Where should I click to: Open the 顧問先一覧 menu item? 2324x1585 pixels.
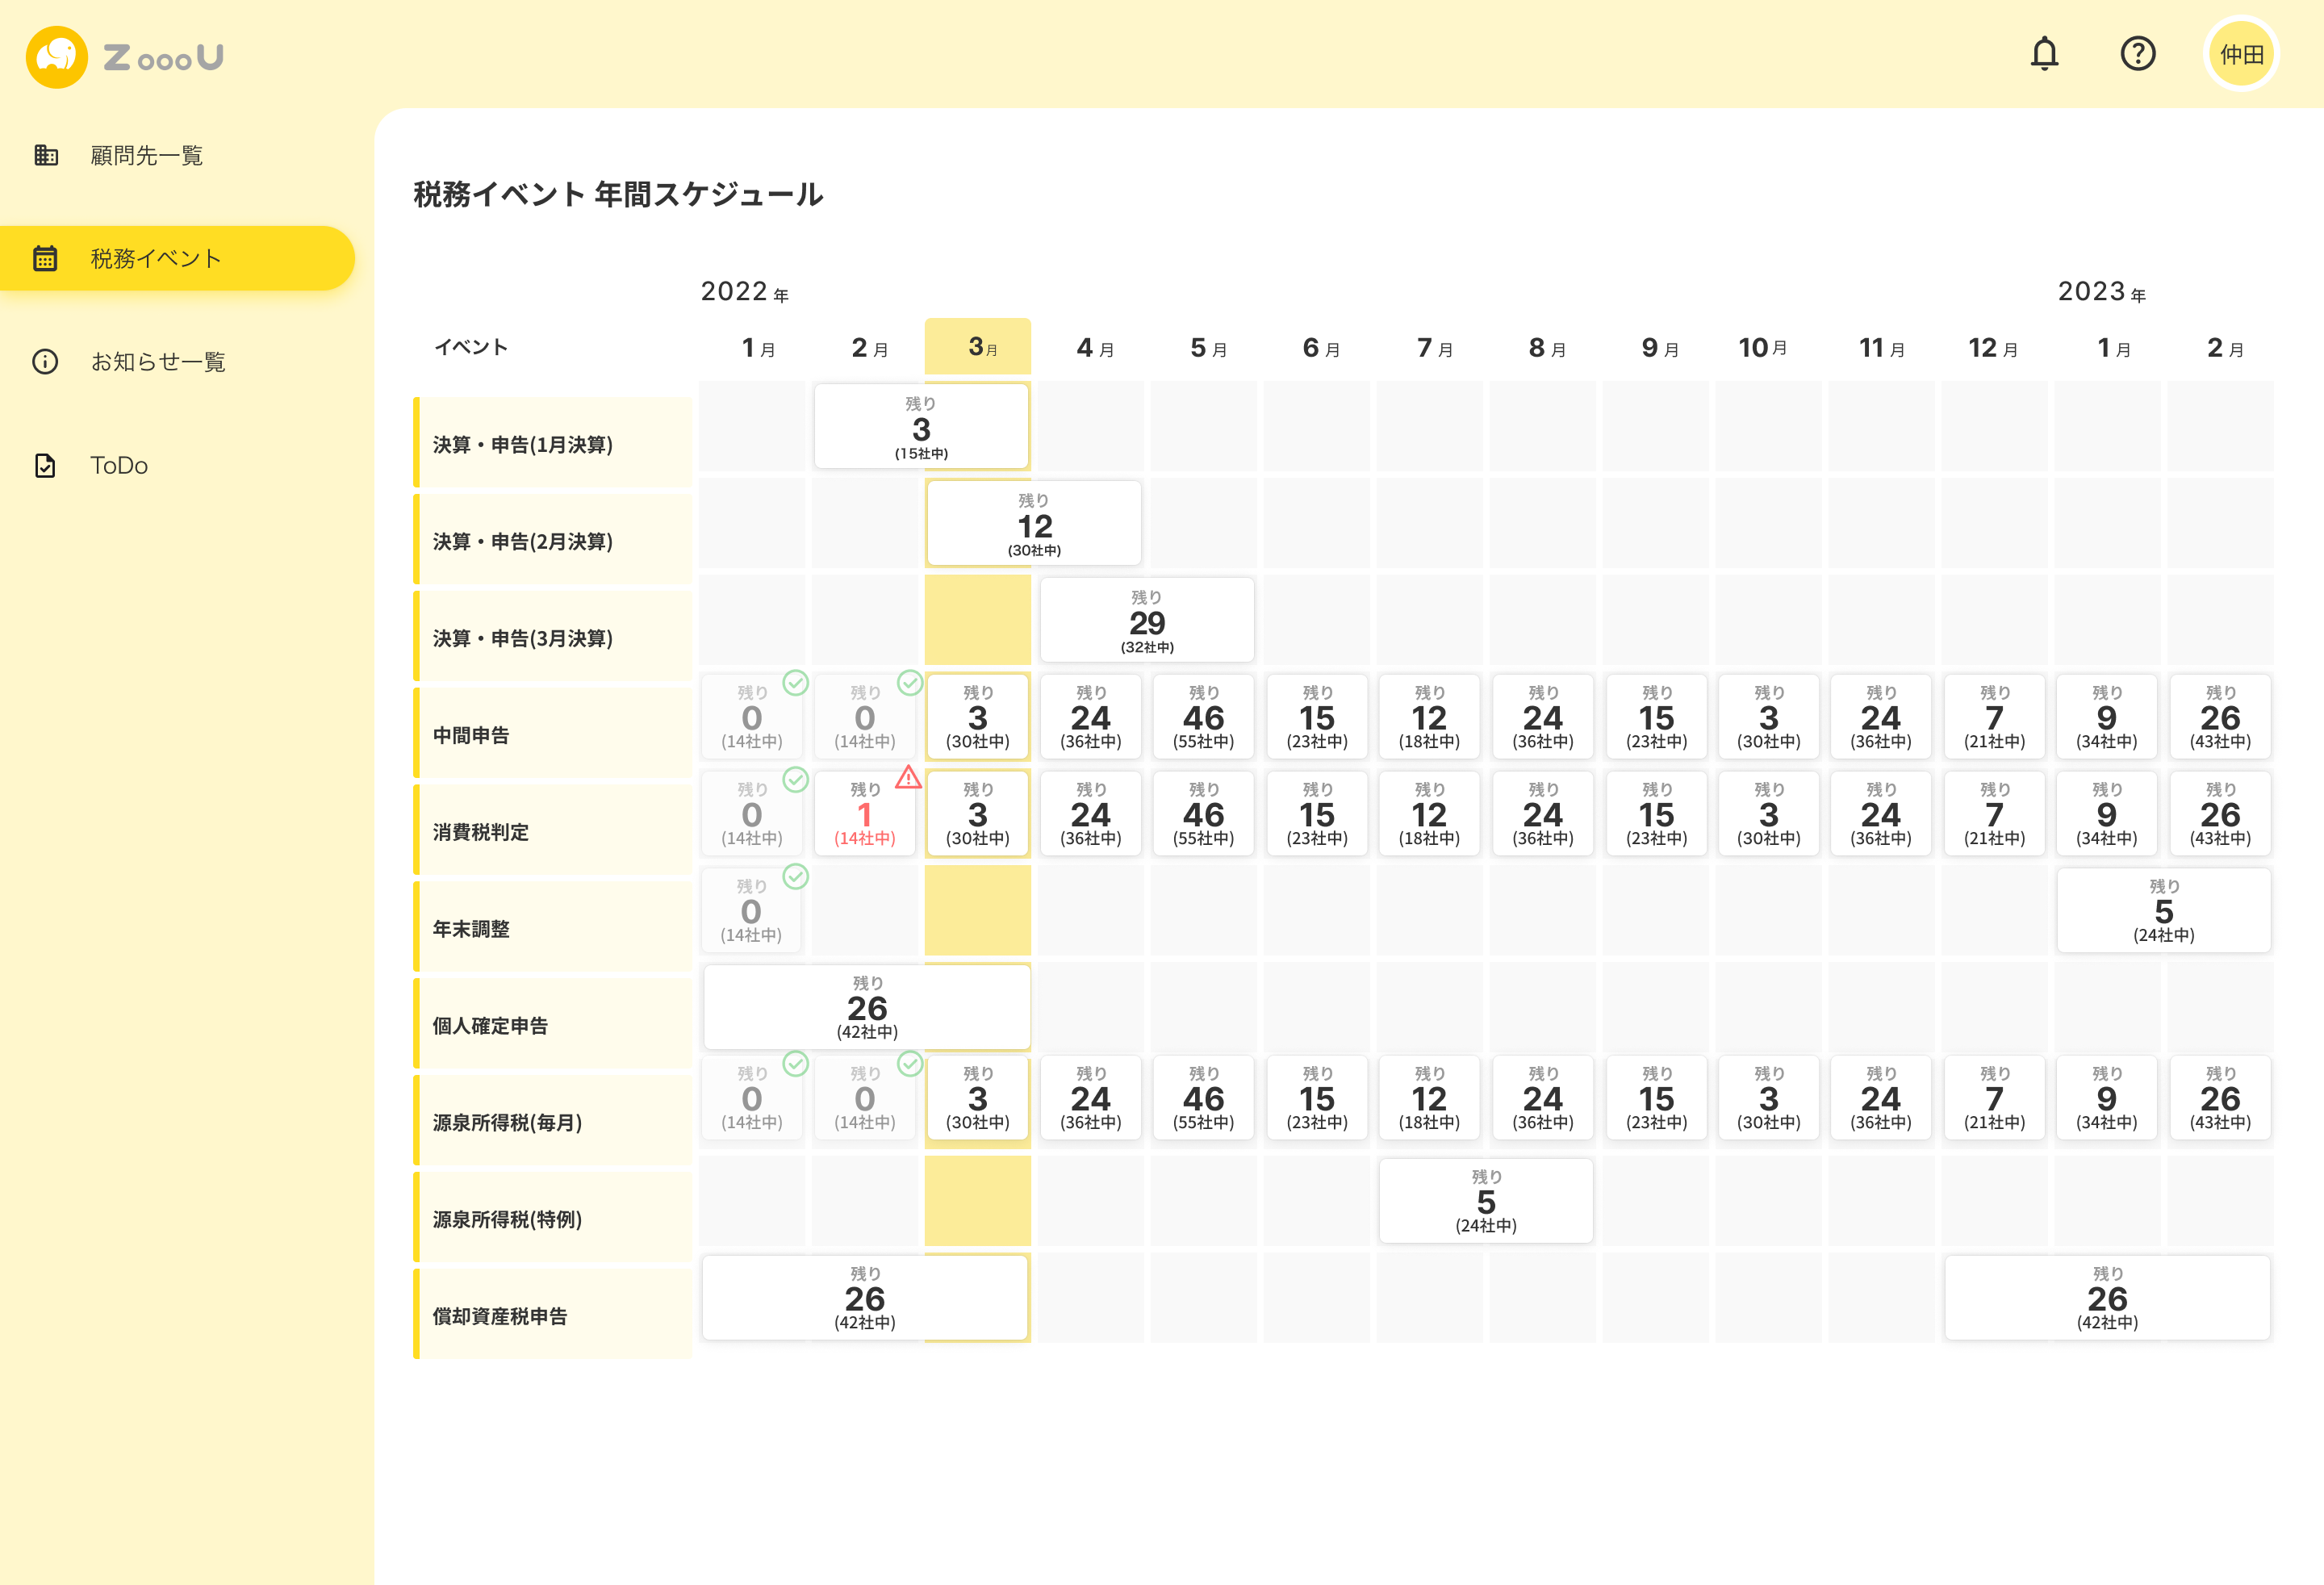(147, 155)
